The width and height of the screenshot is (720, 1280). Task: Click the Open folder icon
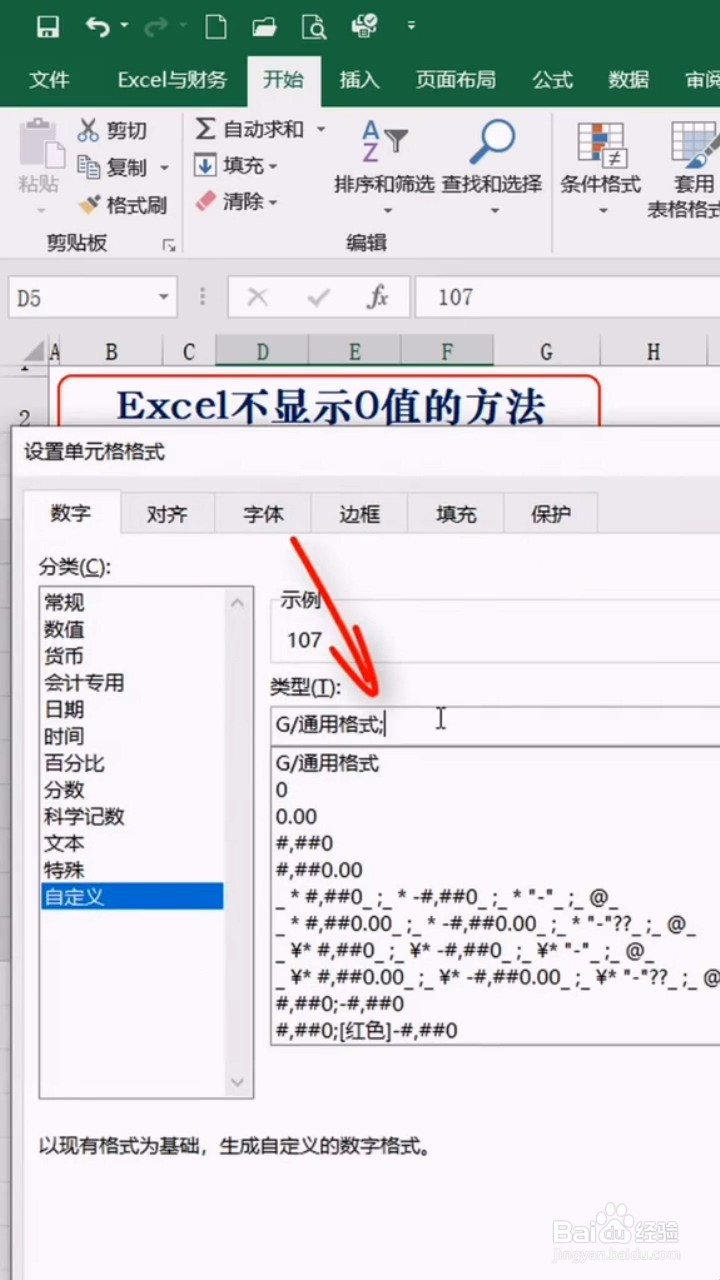tap(264, 27)
